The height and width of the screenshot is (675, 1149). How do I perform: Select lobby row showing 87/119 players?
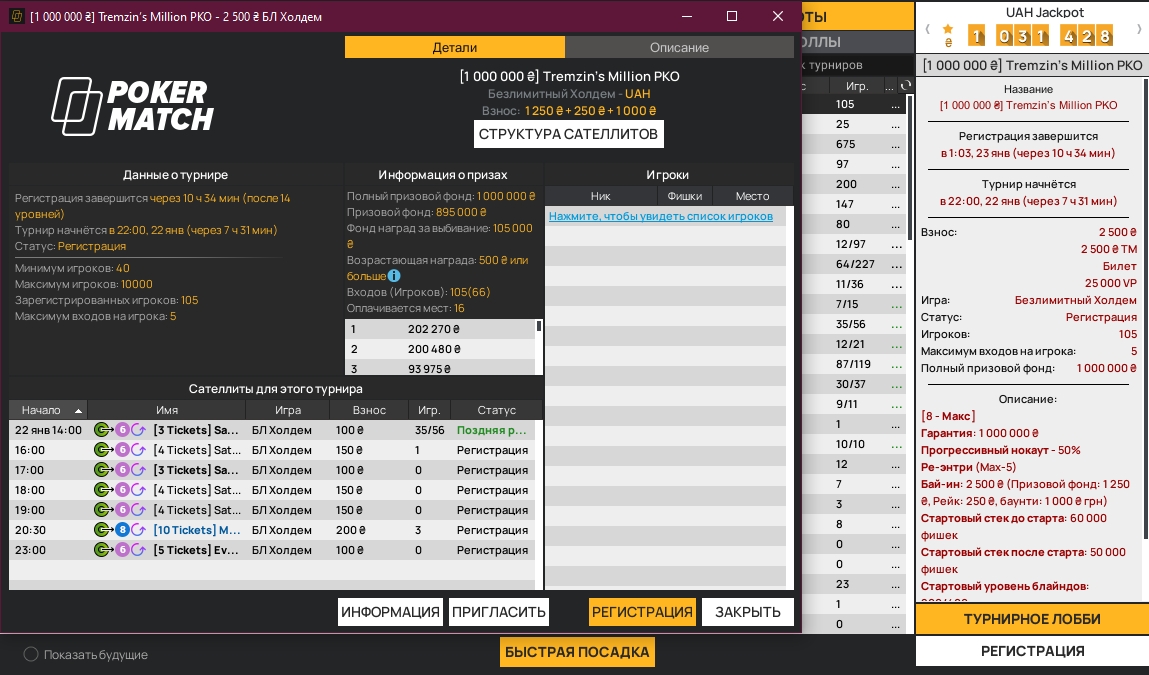[854, 364]
